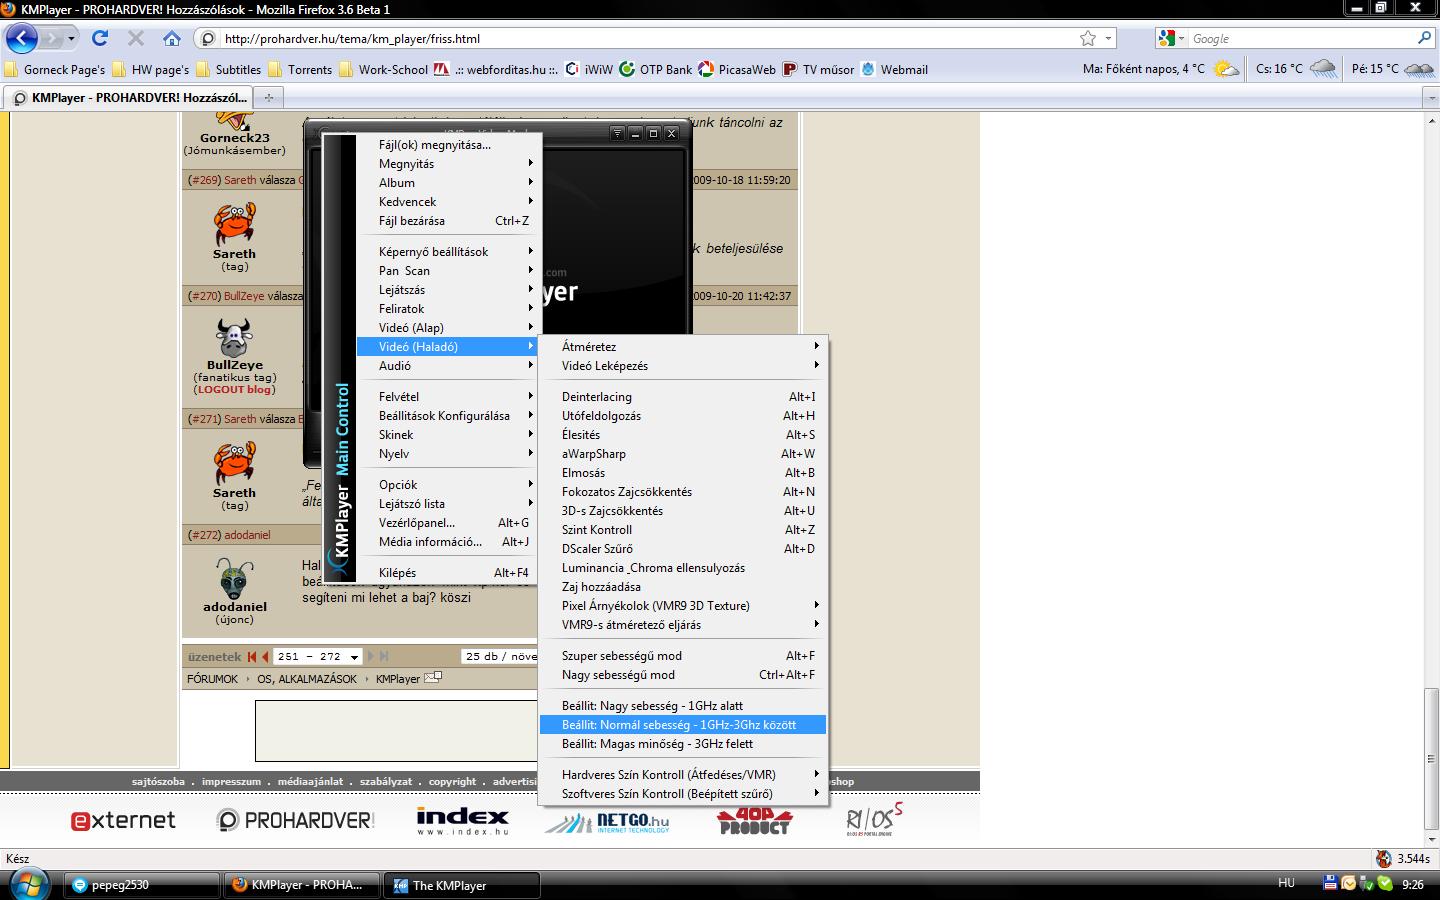1440x900 pixels.
Task: Open the OTP Bank bookmark
Action: [x=656, y=69]
